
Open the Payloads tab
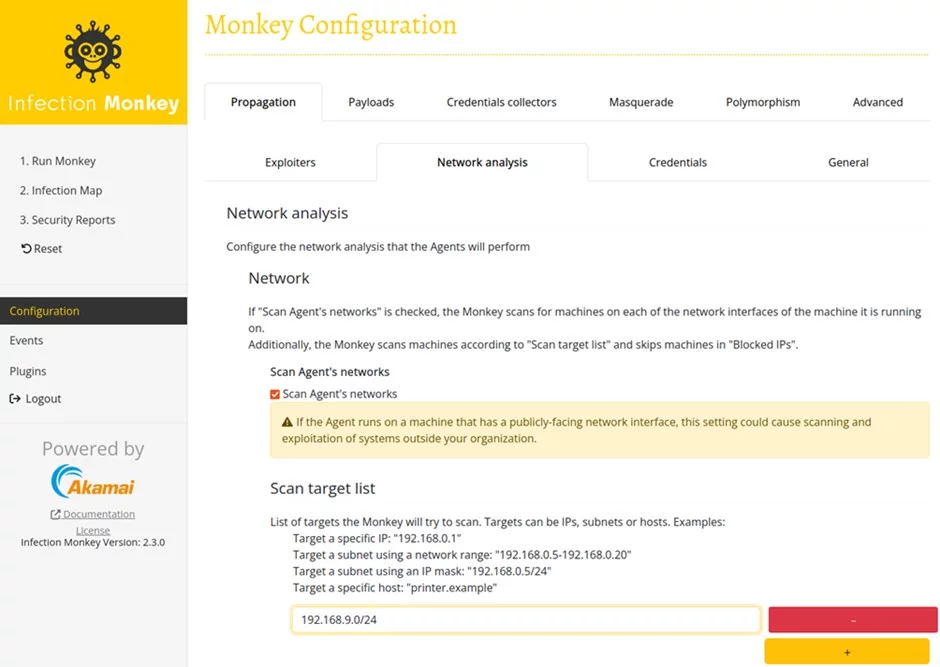[x=371, y=102]
